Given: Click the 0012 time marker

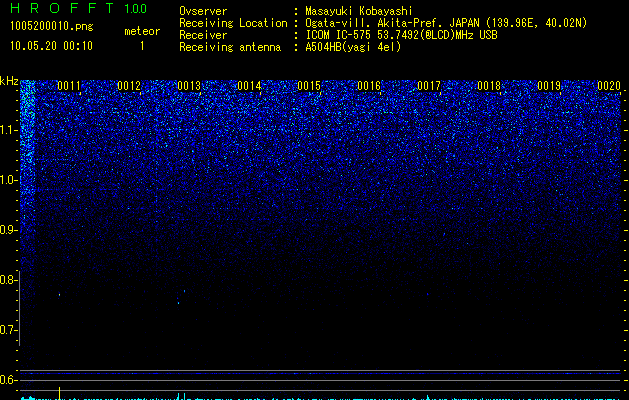Looking at the screenshot, I should (129, 86).
